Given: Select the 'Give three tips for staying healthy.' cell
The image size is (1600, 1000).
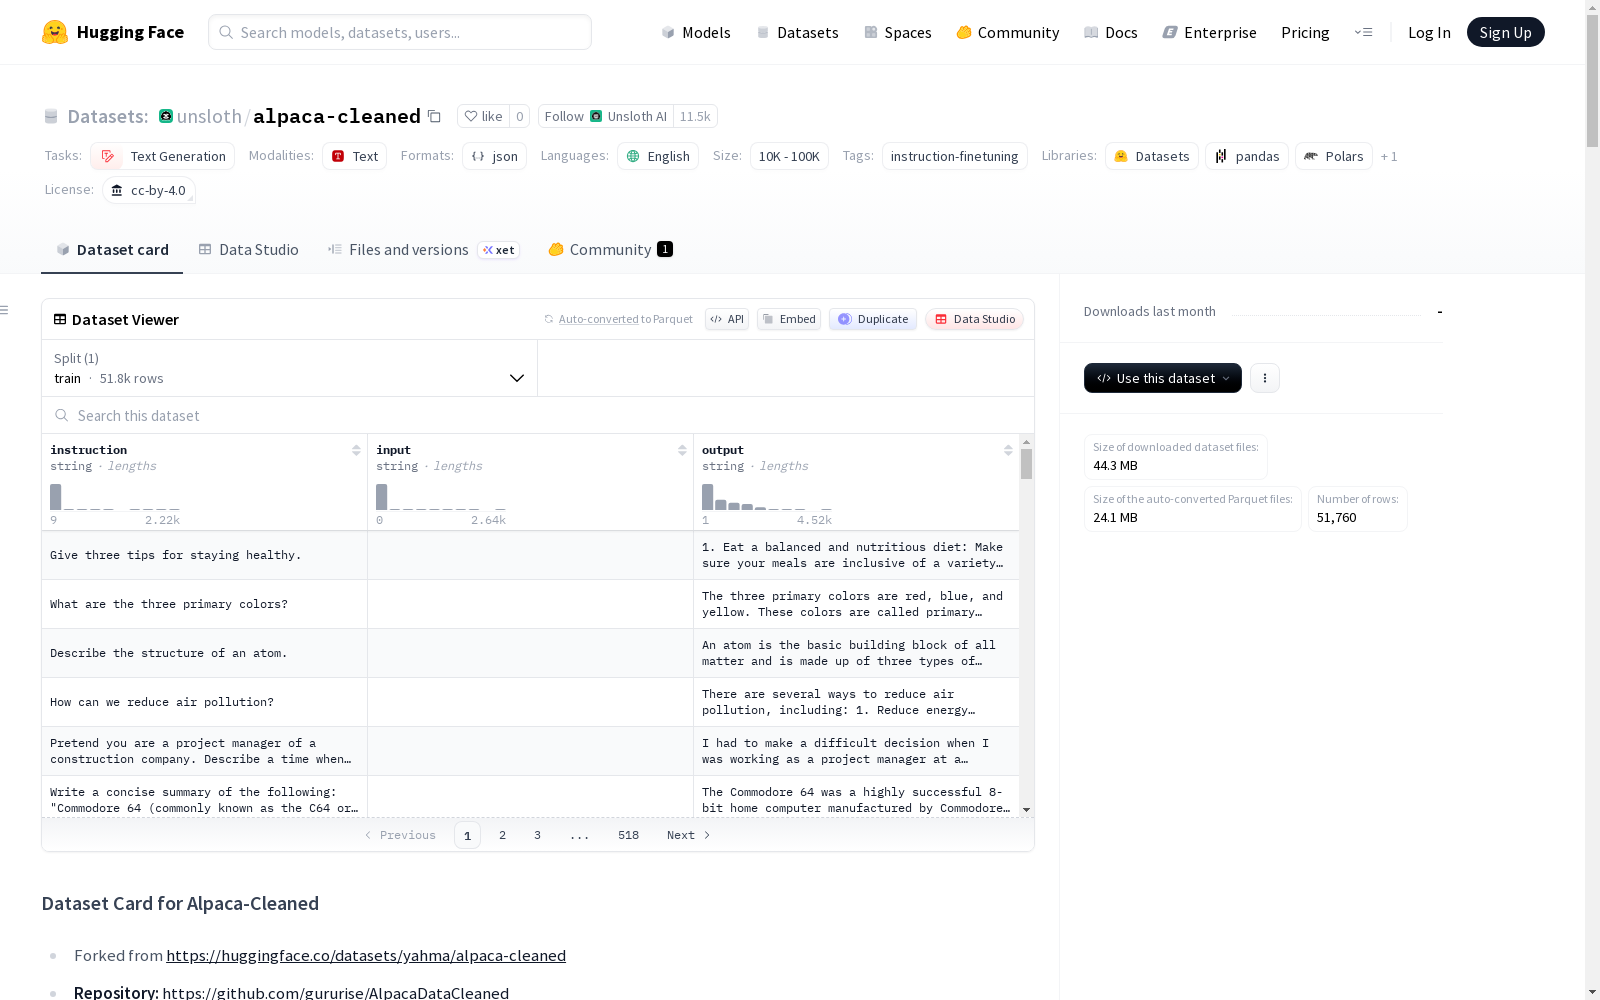Looking at the screenshot, I should click(204, 555).
